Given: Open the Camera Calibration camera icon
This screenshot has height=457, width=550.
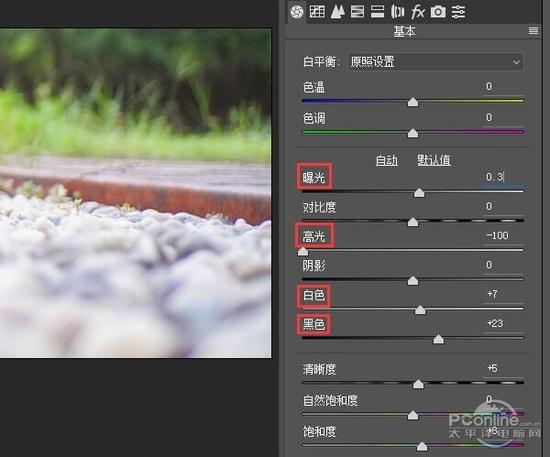Looking at the screenshot, I should [x=438, y=12].
